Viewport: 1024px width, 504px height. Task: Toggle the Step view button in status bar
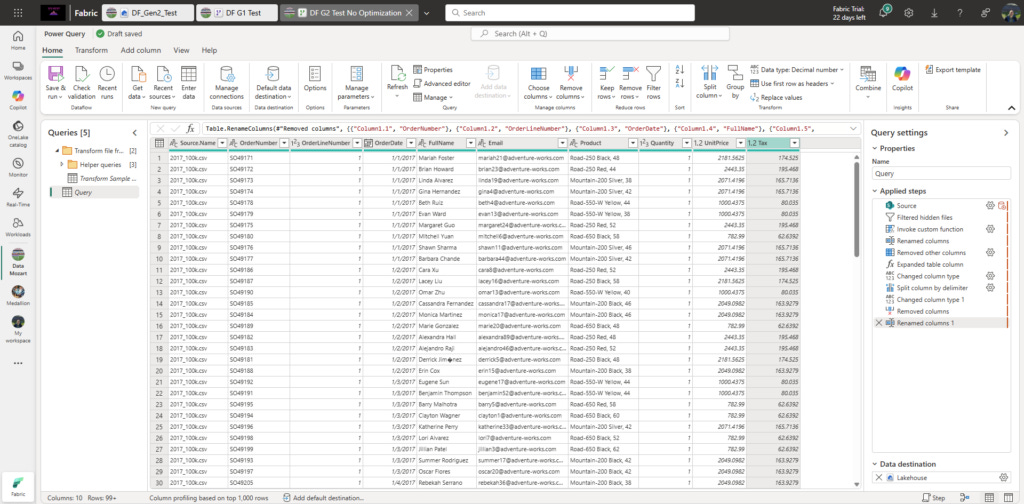tap(933, 497)
